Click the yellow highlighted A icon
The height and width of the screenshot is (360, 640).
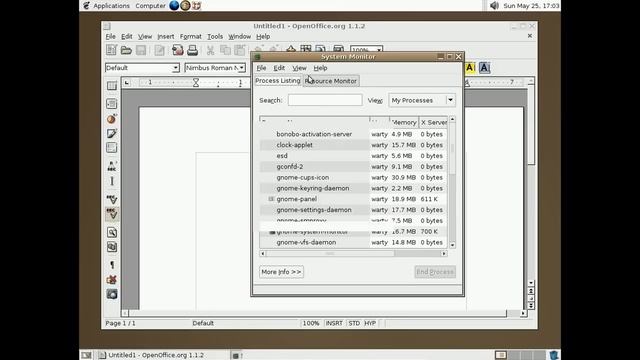(470, 68)
